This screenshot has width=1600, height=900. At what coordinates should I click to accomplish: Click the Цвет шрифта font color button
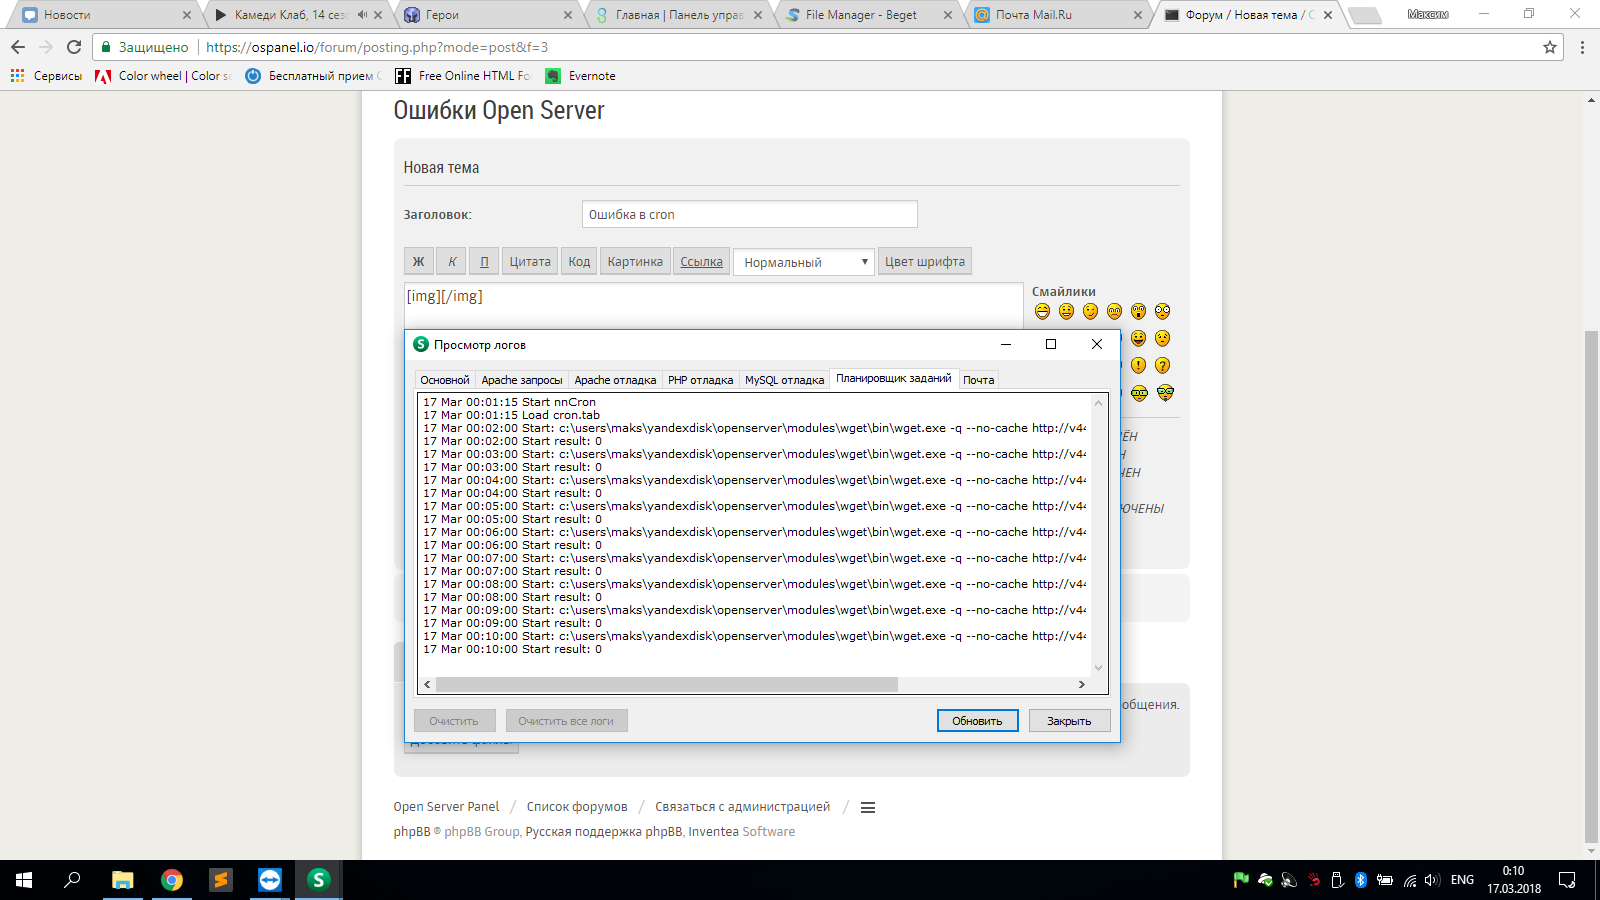click(x=924, y=262)
